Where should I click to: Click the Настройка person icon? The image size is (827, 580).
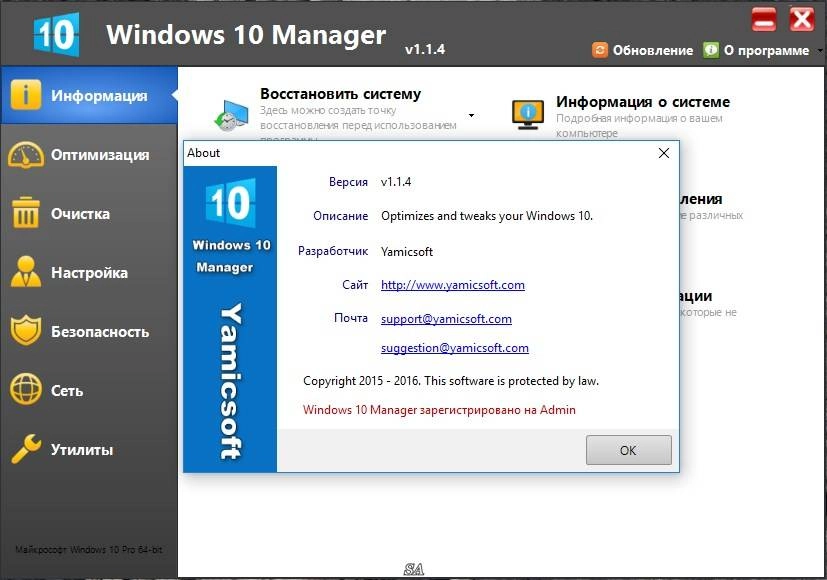25,272
